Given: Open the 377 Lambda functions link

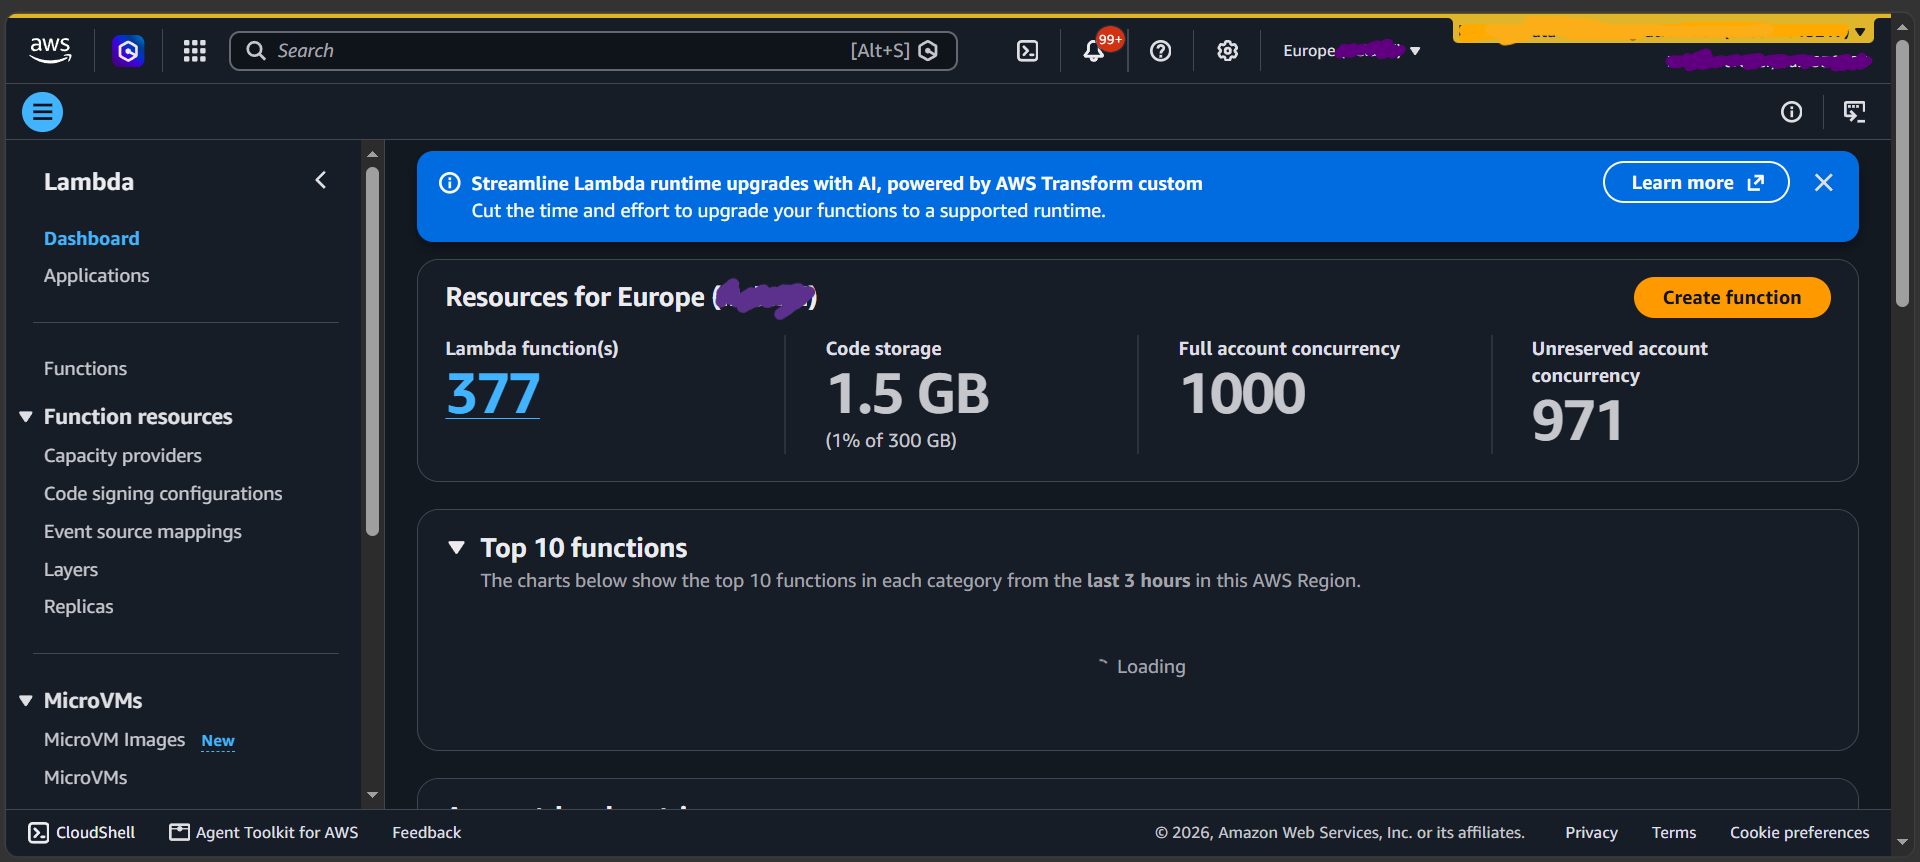Looking at the screenshot, I should click(x=493, y=394).
